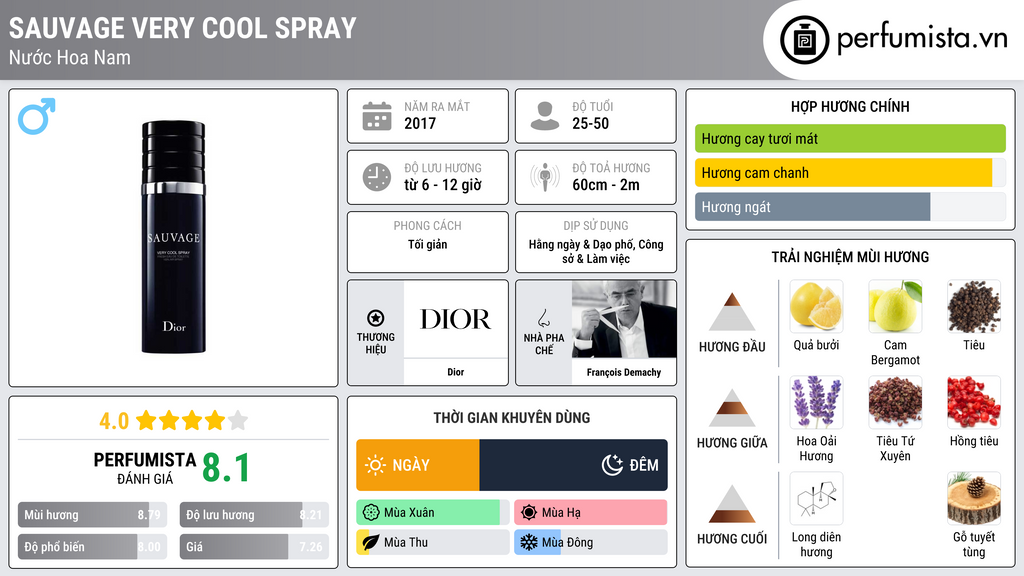Click the nose icon above Nhà pha chế
Screen dimensions: 1024x576
(x=543, y=318)
